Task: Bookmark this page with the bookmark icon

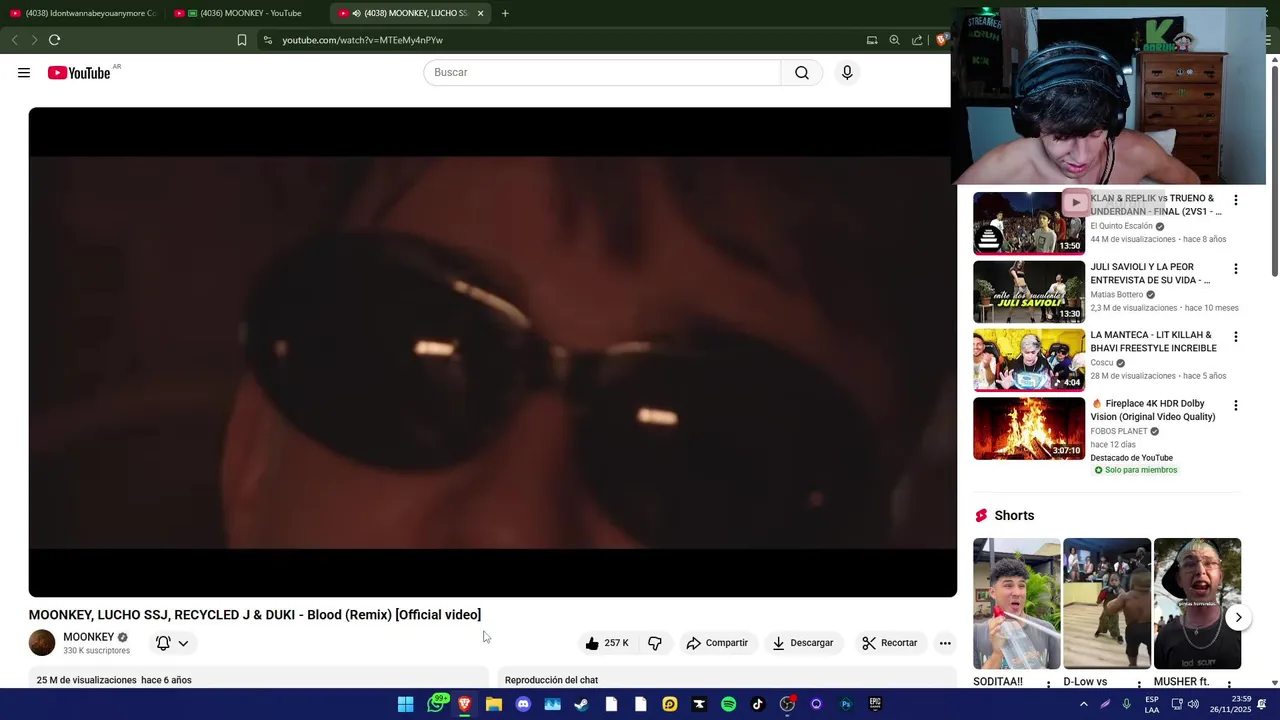Action: 242,40
